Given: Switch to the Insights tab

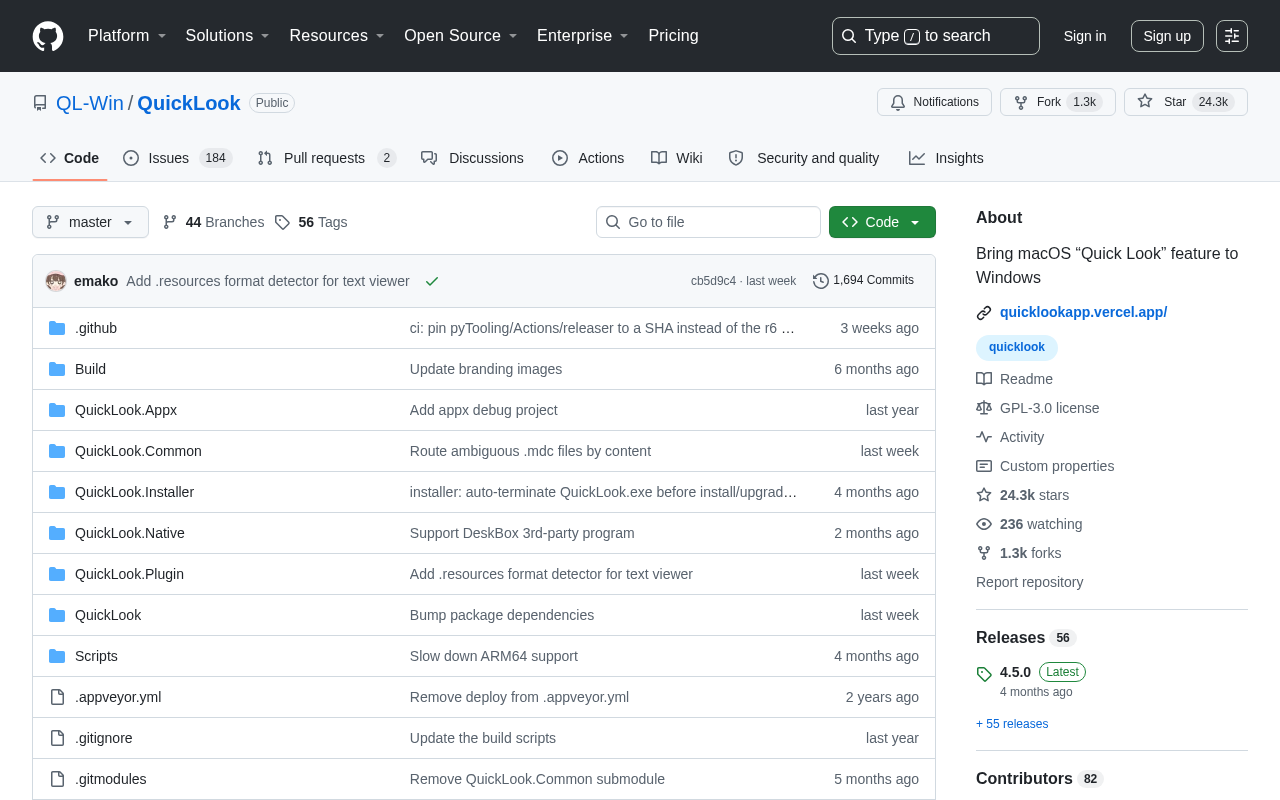Looking at the screenshot, I should coord(946,158).
